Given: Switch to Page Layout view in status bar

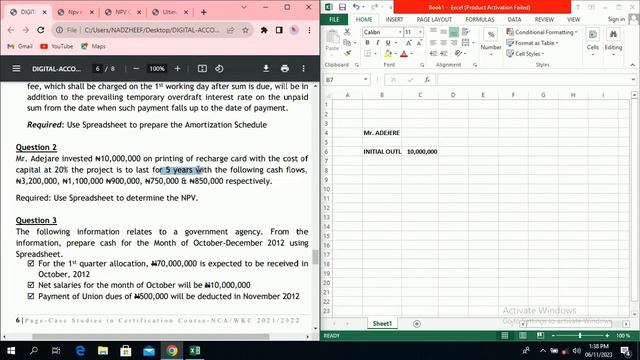Looking at the screenshot, I should click(x=523, y=336).
